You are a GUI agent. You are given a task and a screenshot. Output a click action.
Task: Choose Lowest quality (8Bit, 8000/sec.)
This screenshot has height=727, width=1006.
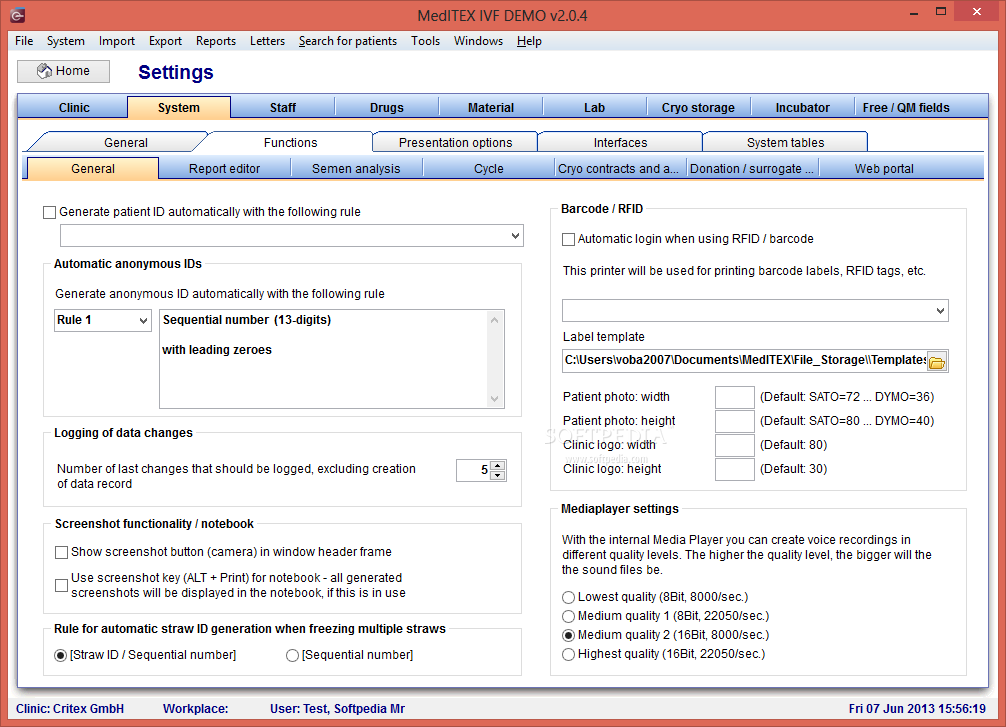[x=568, y=597]
